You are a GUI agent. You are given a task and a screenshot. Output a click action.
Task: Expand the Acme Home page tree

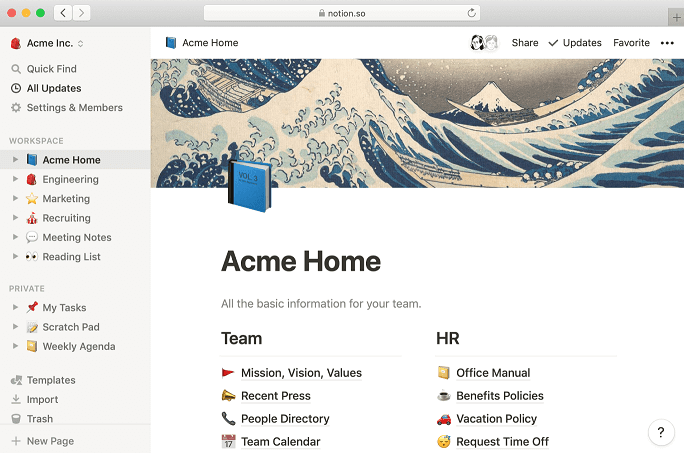15,160
